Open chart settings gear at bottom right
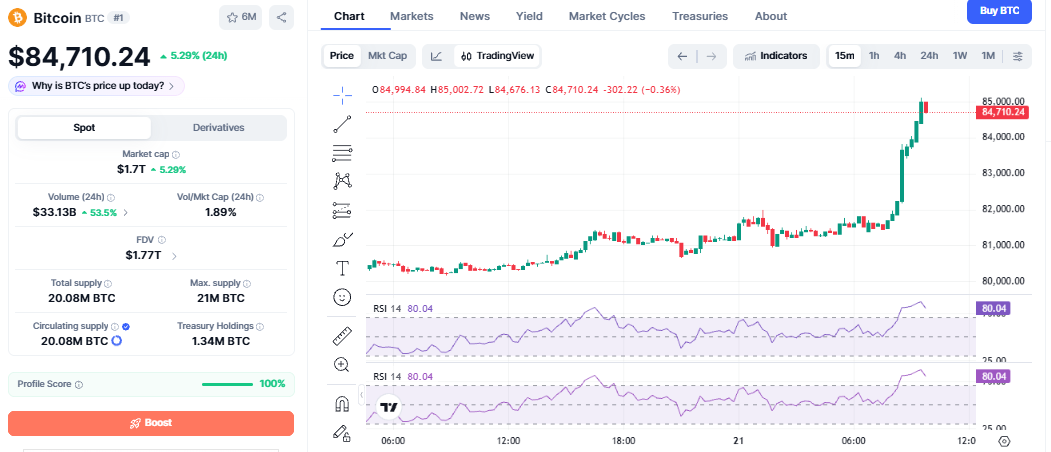 1003,441
